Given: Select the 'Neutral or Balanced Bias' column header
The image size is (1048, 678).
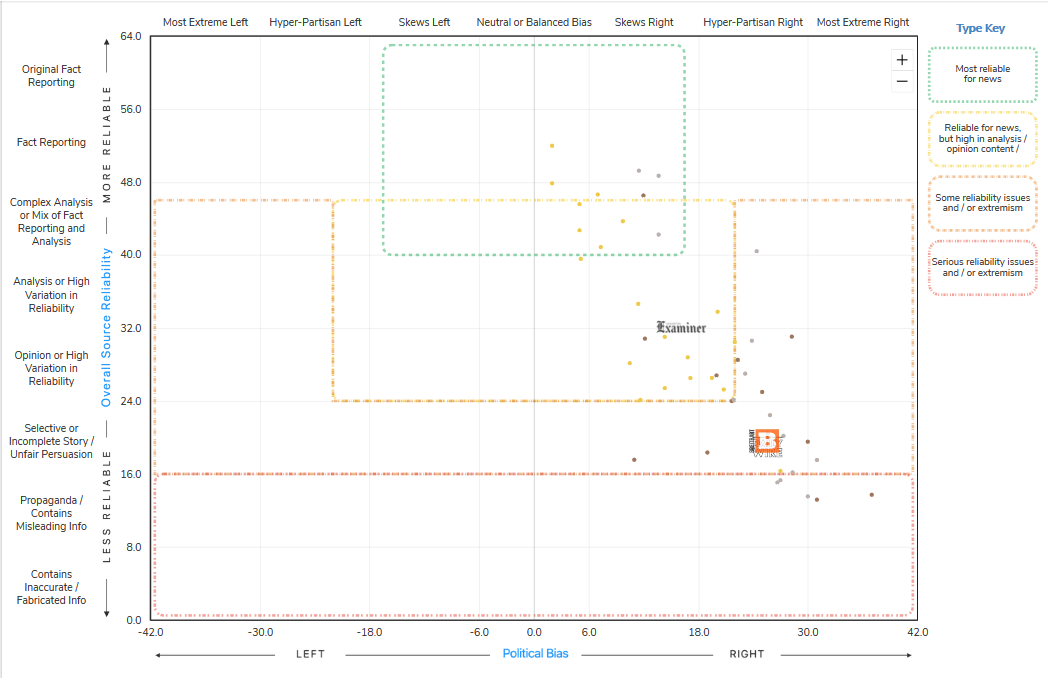Looking at the screenshot, I should point(533,22).
